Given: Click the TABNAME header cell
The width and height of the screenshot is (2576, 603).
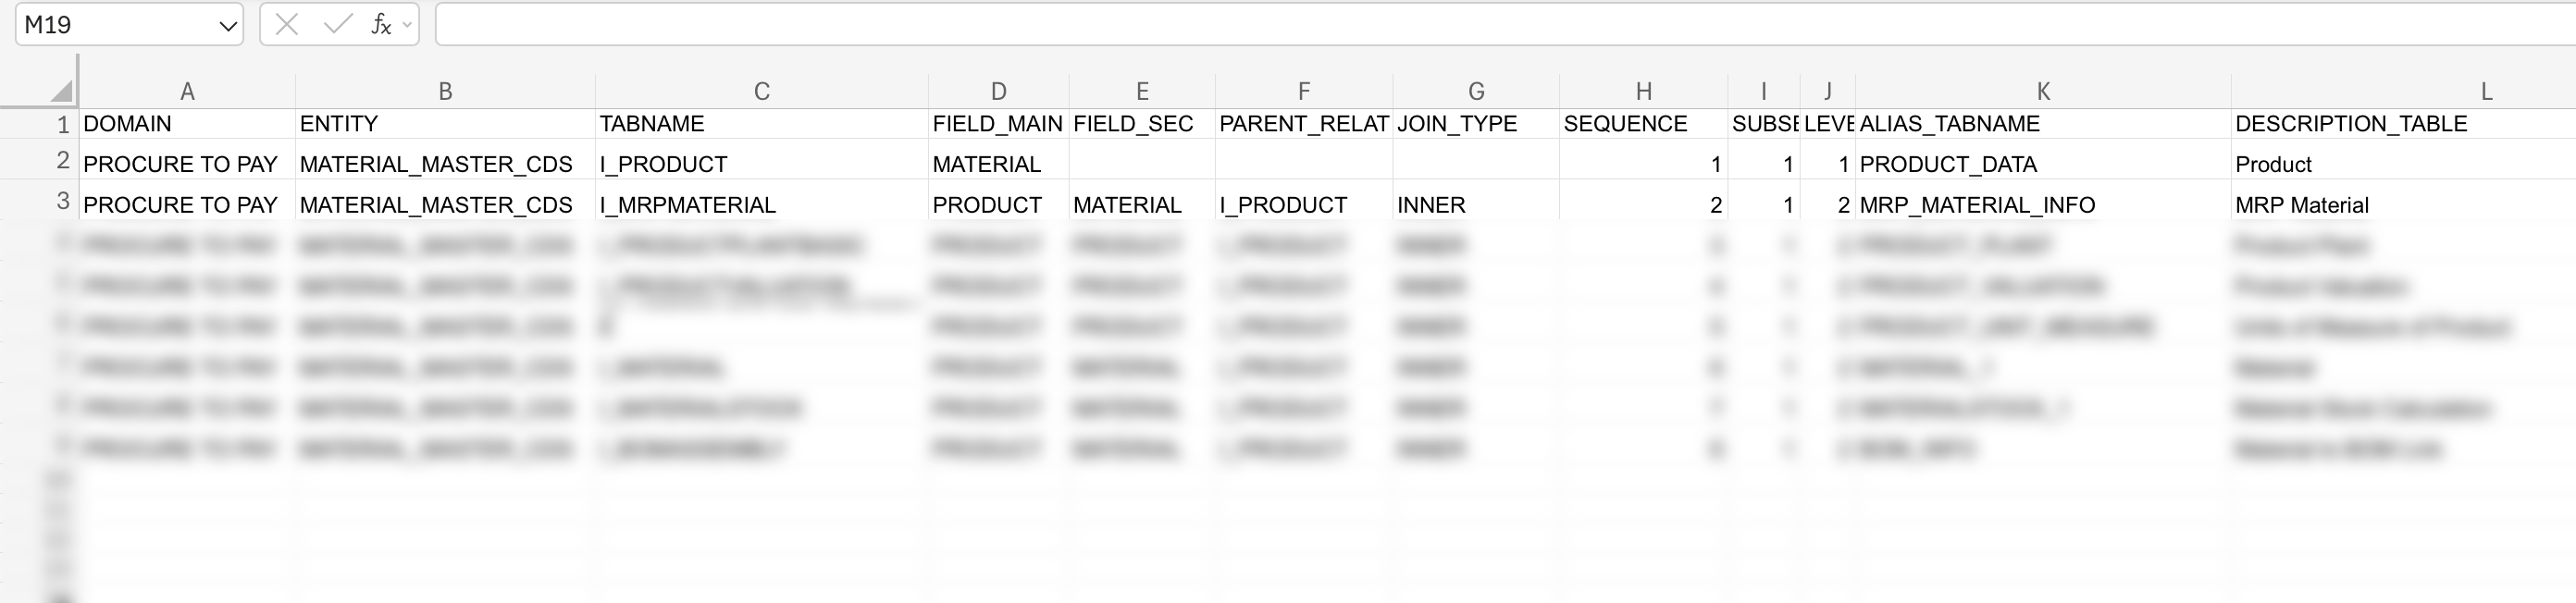Looking at the screenshot, I should pyautogui.click(x=652, y=124).
